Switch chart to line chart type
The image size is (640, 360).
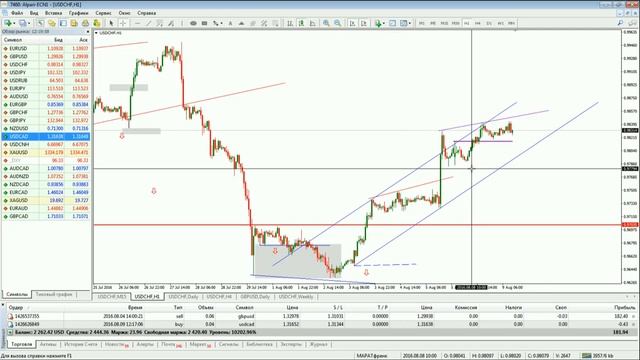coord(313,23)
